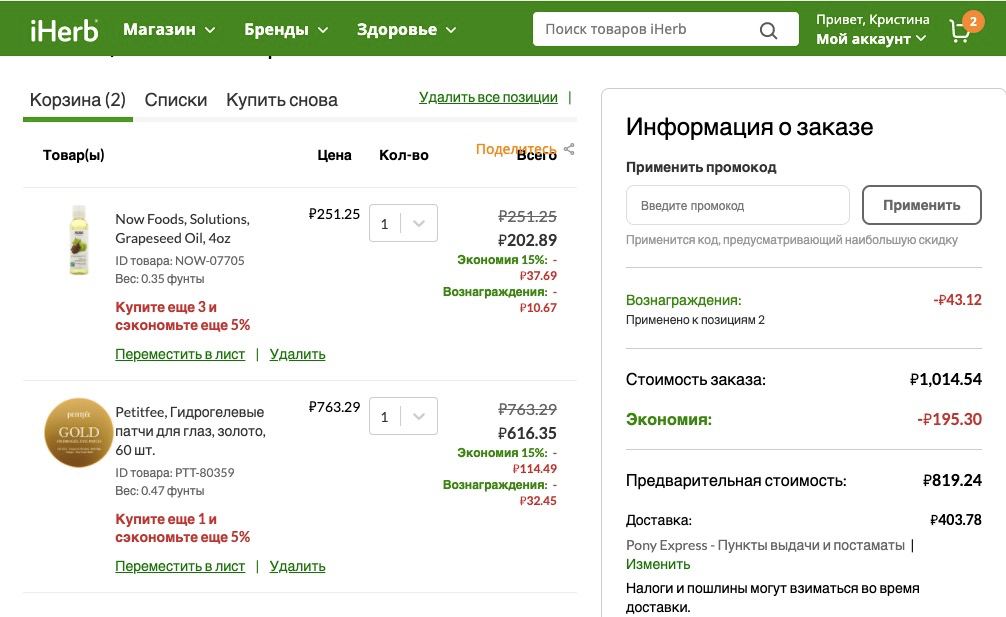Image resolution: width=1006 pixels, height=617 pixels.
Task: Click the search magnifier icon
Action: point(768,30)
